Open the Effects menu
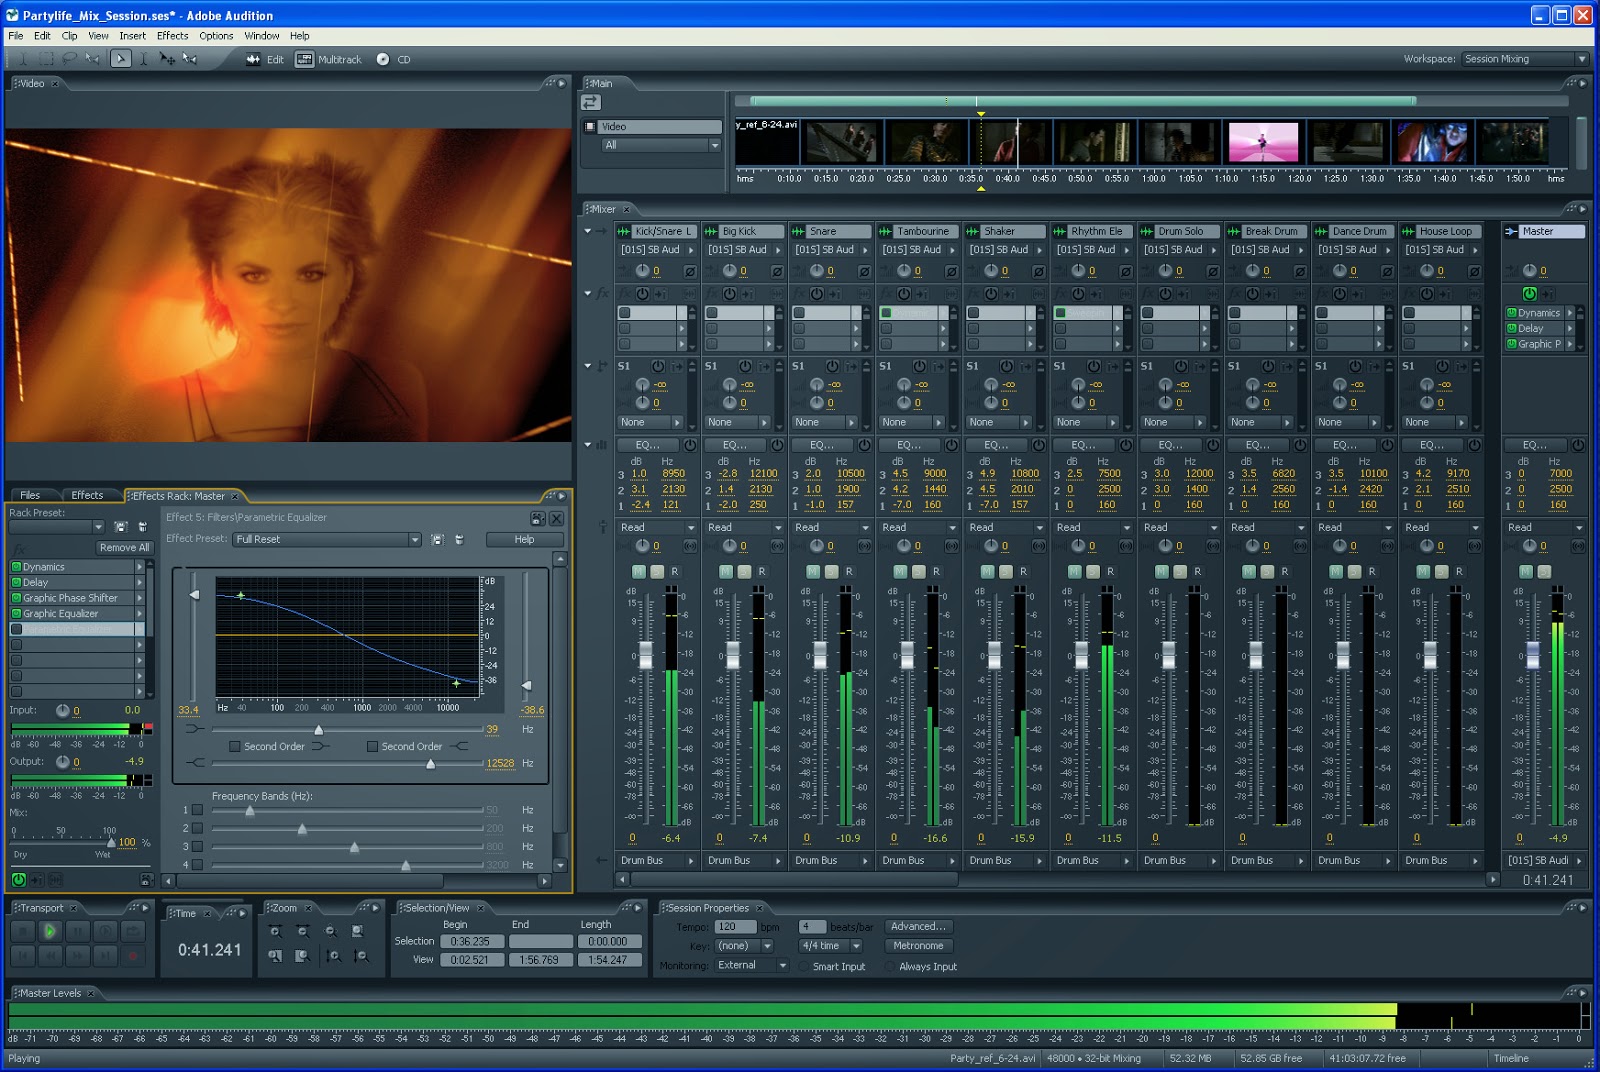 (x=172, y=36)
